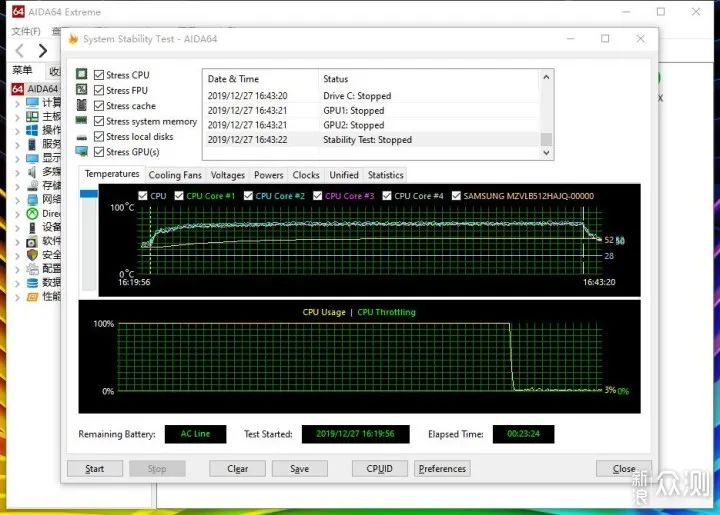Click the system memory RAM stick icon
This screenshot has height=515, width=720.
point(82,121)
